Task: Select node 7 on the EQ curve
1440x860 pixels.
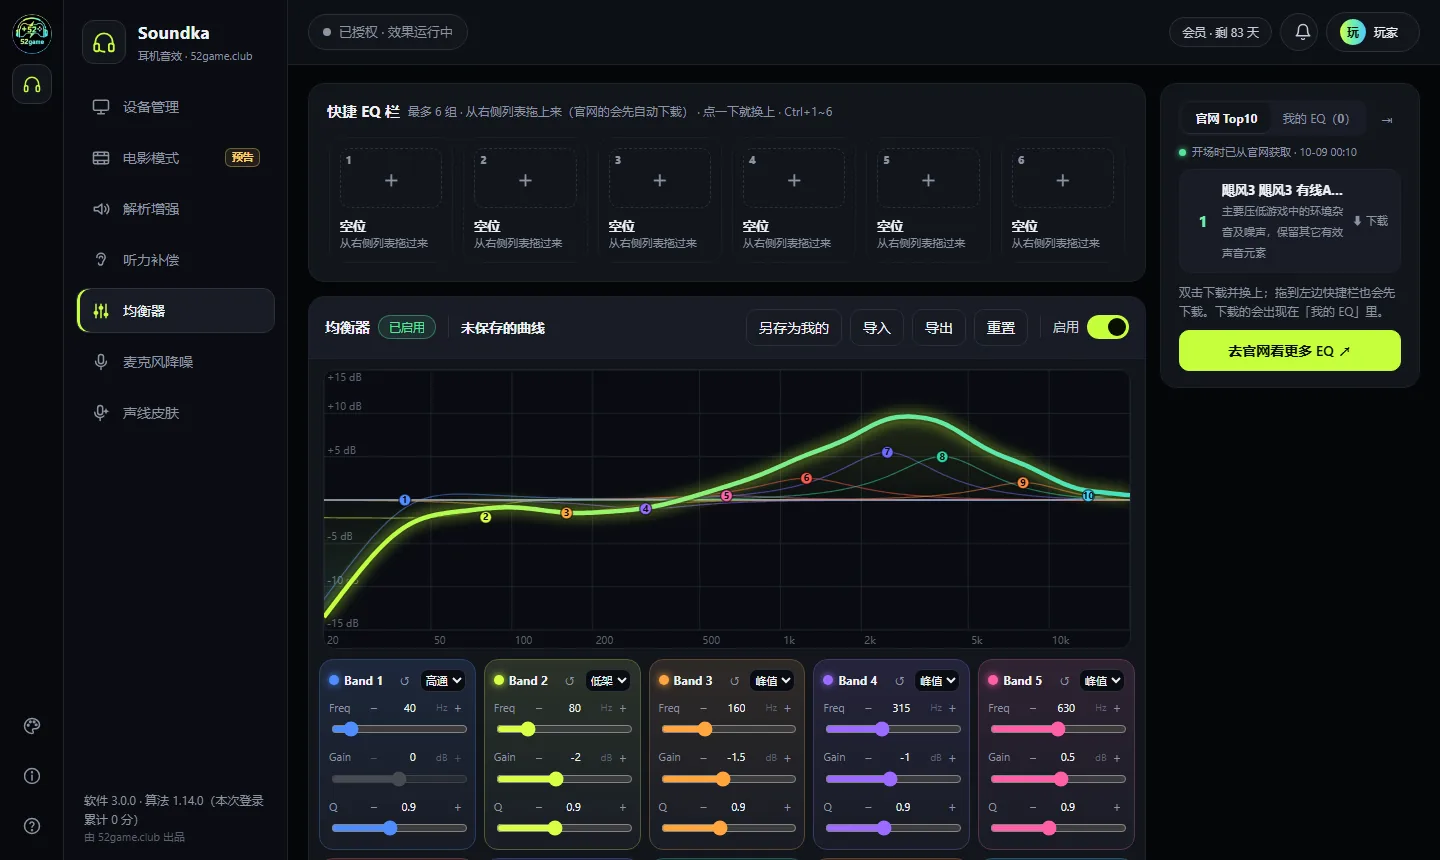Action: 887,452
